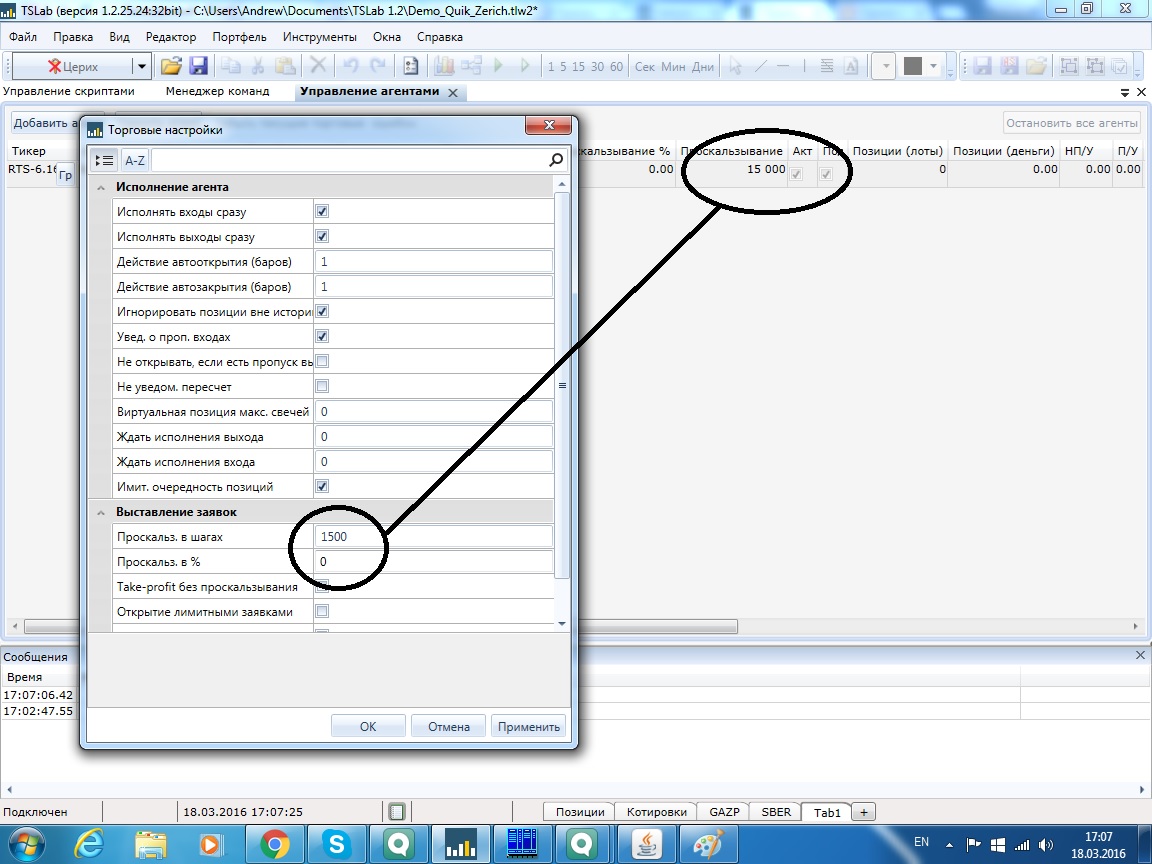Image resolution: width=1152 pixels, height=864 pixels.
Task: Click the 'Проскальз. в шагах' input field
Action: (x=433, y=537)
